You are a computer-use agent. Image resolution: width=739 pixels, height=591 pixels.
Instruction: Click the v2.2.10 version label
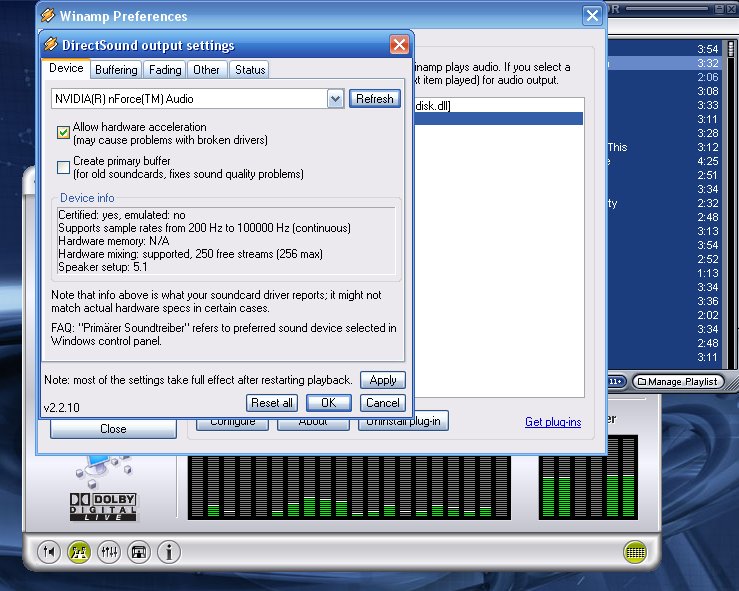61,407
